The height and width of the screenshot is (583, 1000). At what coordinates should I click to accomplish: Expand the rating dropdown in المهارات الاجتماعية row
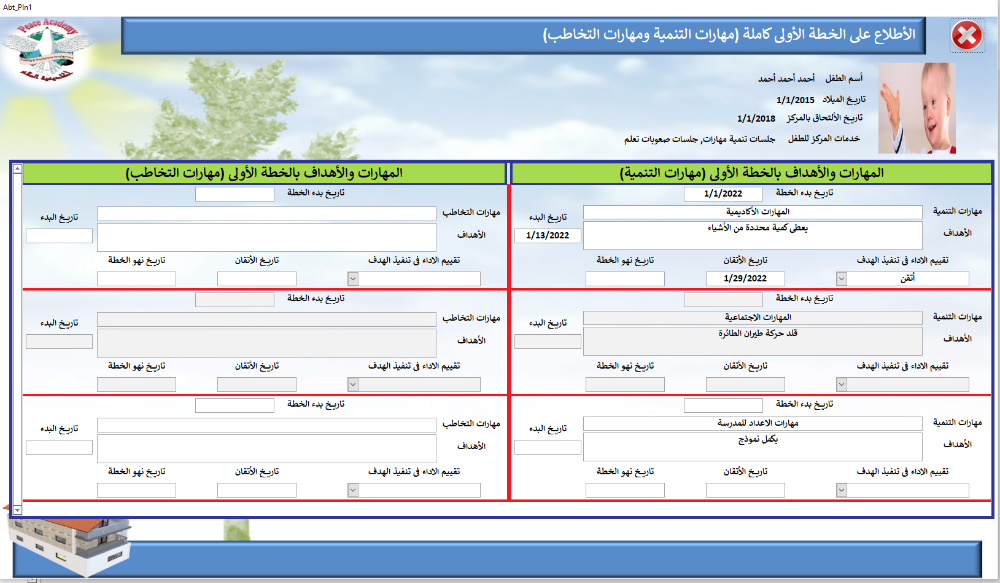click(x=841, y=385)
